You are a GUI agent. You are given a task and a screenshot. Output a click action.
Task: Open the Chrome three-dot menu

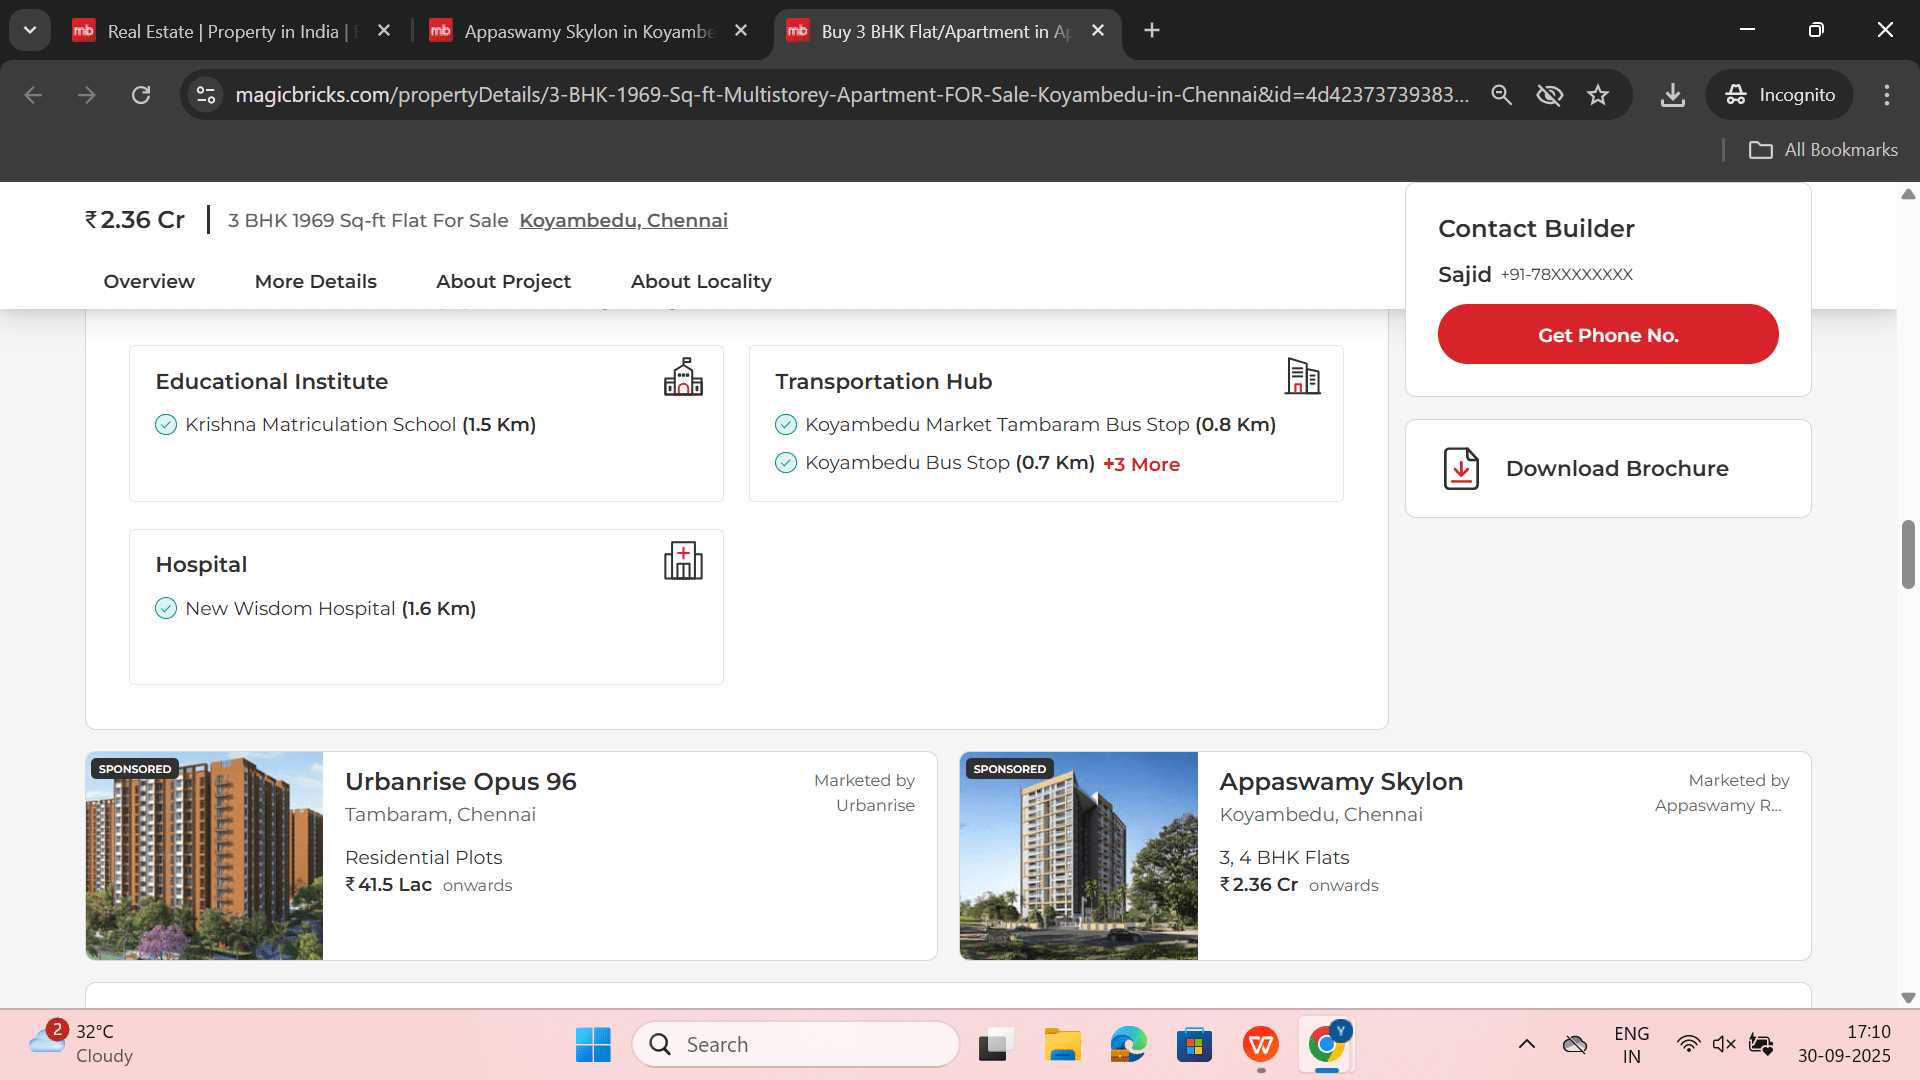tap(1887, 95)
